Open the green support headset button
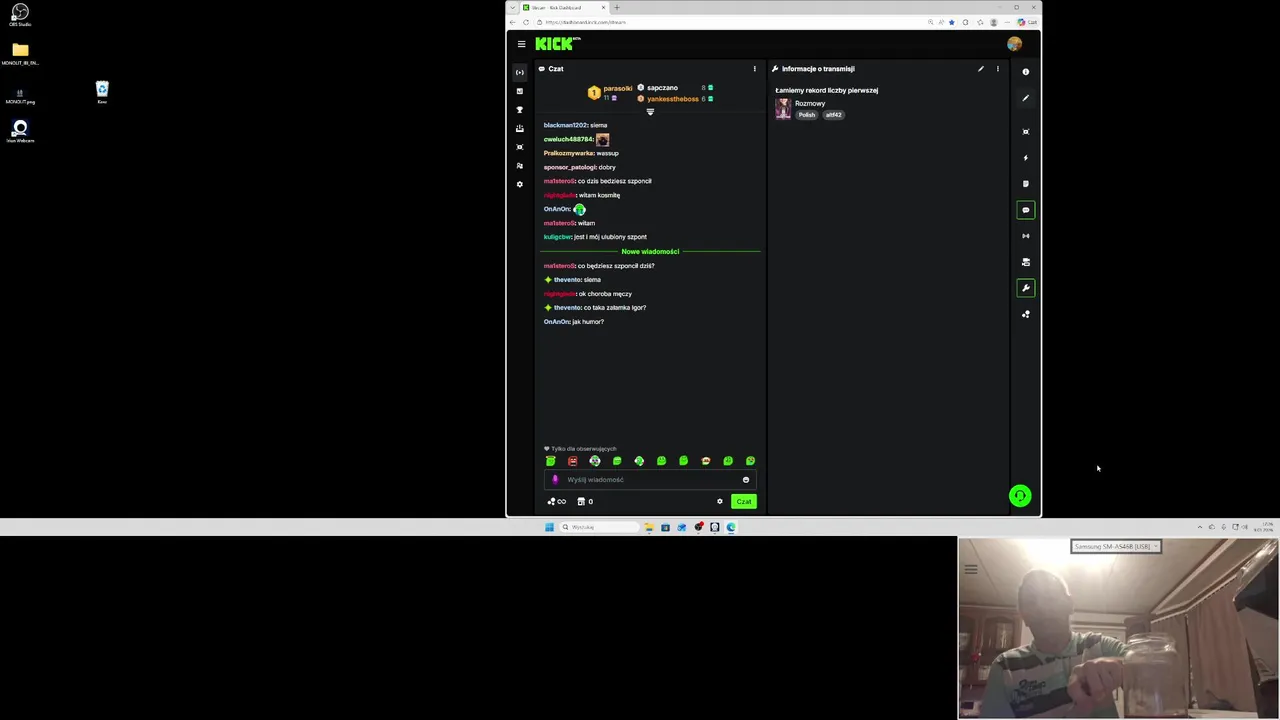This screenshot has width=1280, height=720. [x=1020, y=496]
